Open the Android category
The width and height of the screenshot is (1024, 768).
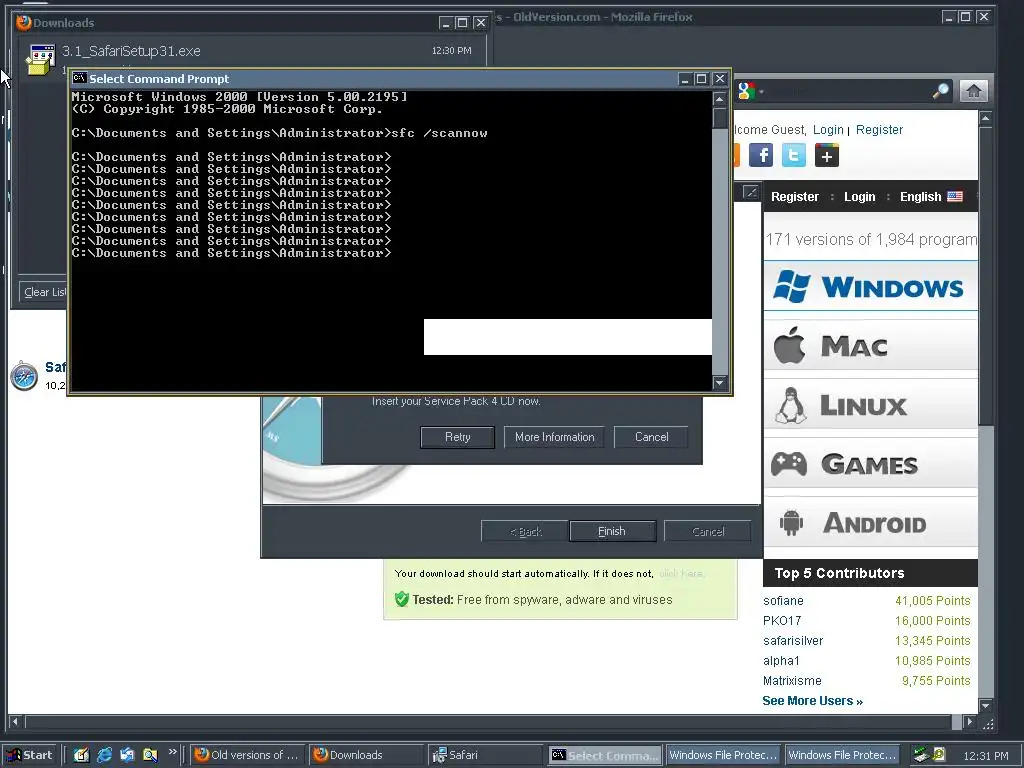click(x=871, y=522)
